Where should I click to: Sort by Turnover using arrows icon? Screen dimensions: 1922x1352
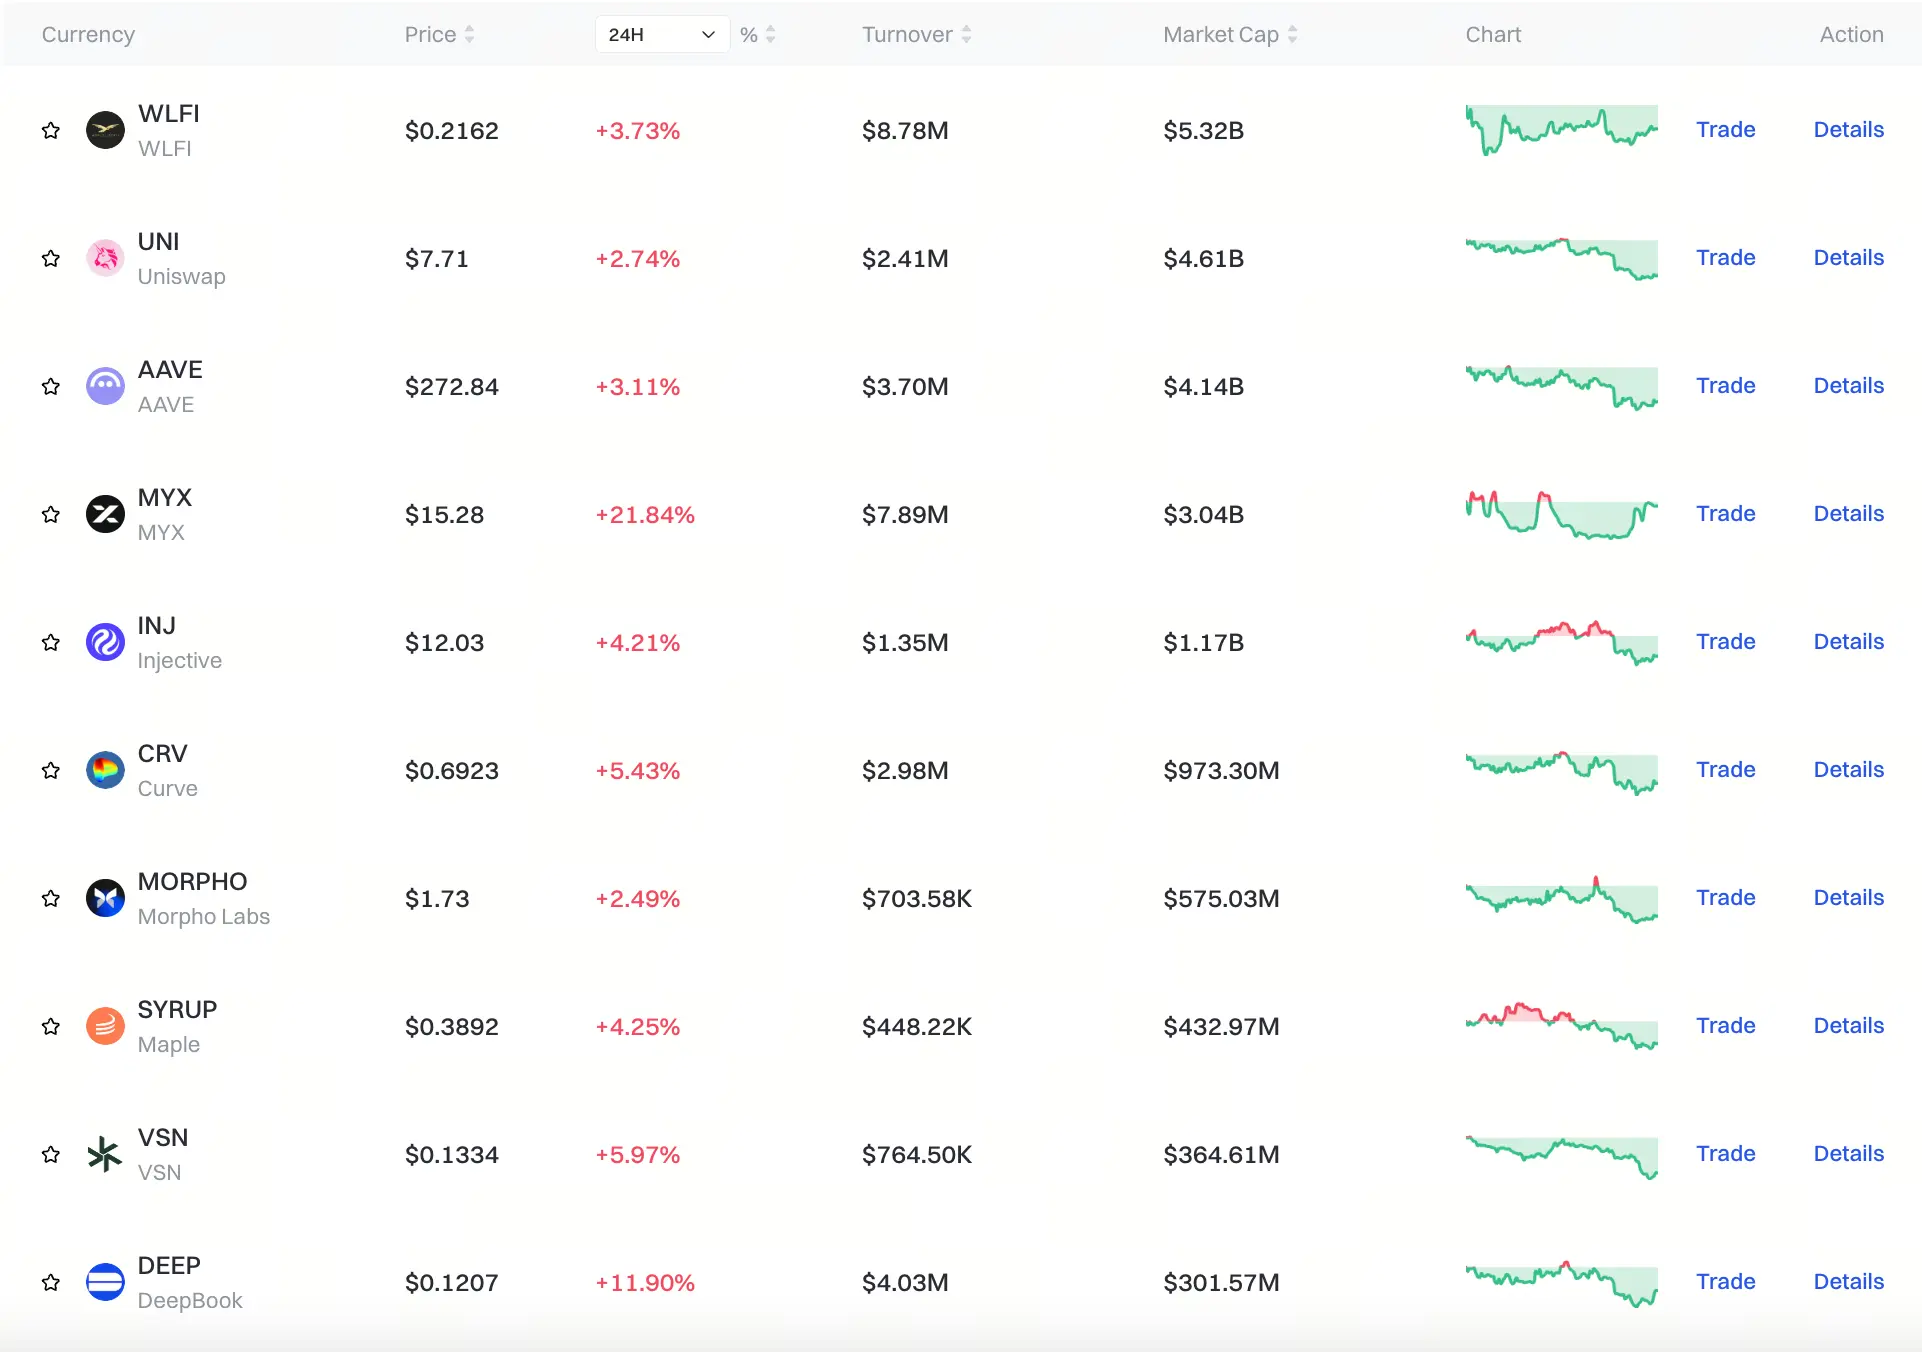(966, 34)
